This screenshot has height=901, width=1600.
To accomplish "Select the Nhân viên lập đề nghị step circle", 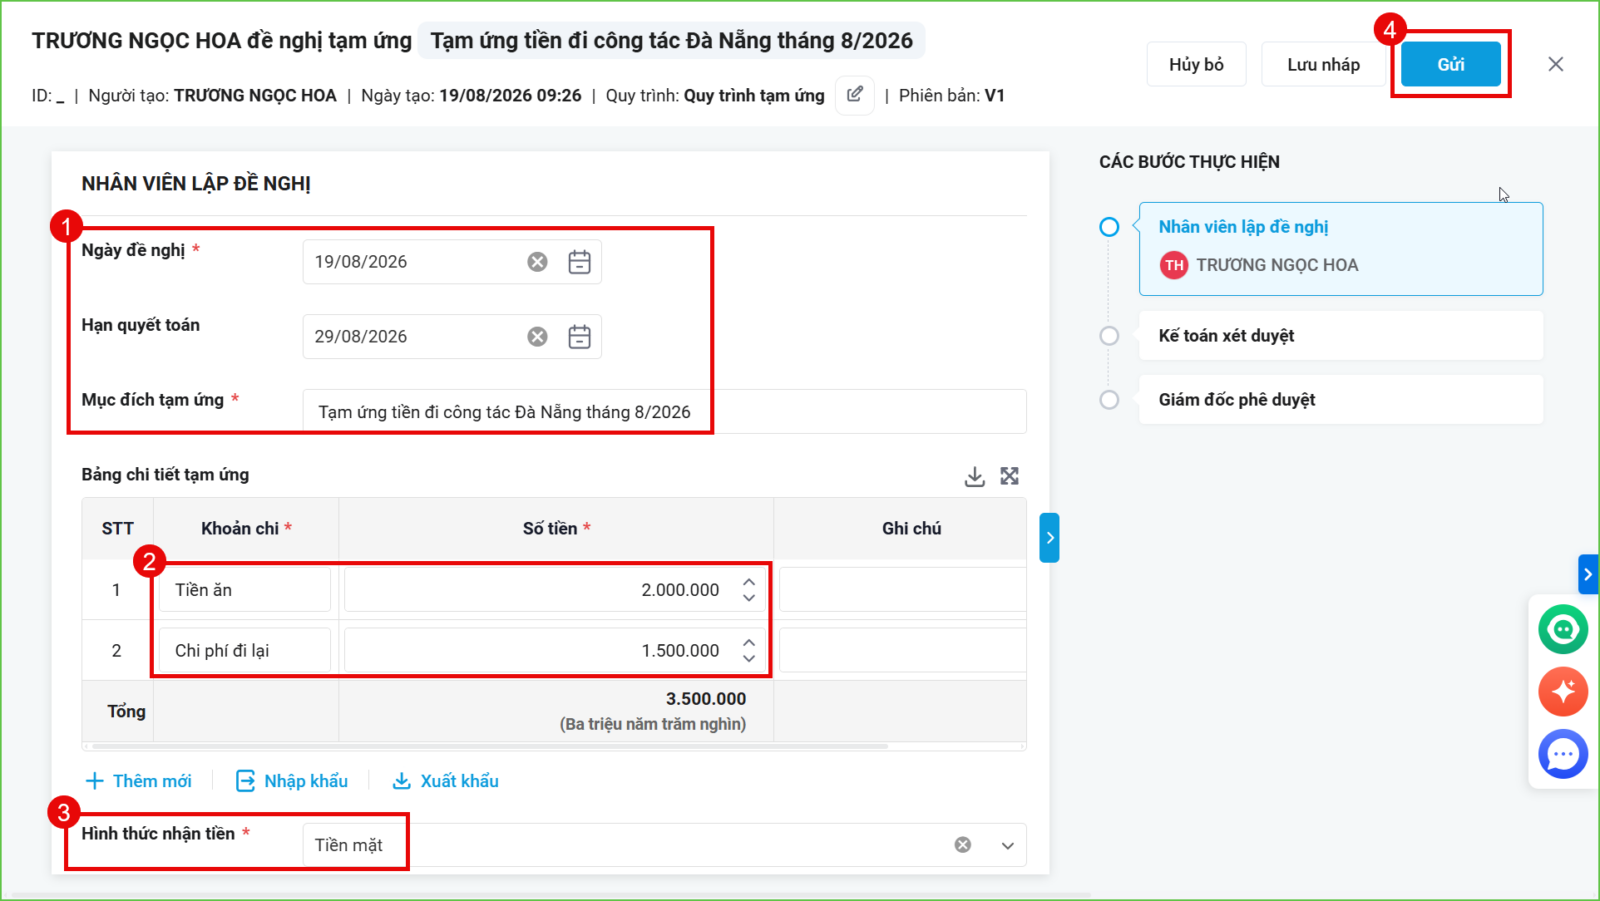I will tap(1109, 227).
